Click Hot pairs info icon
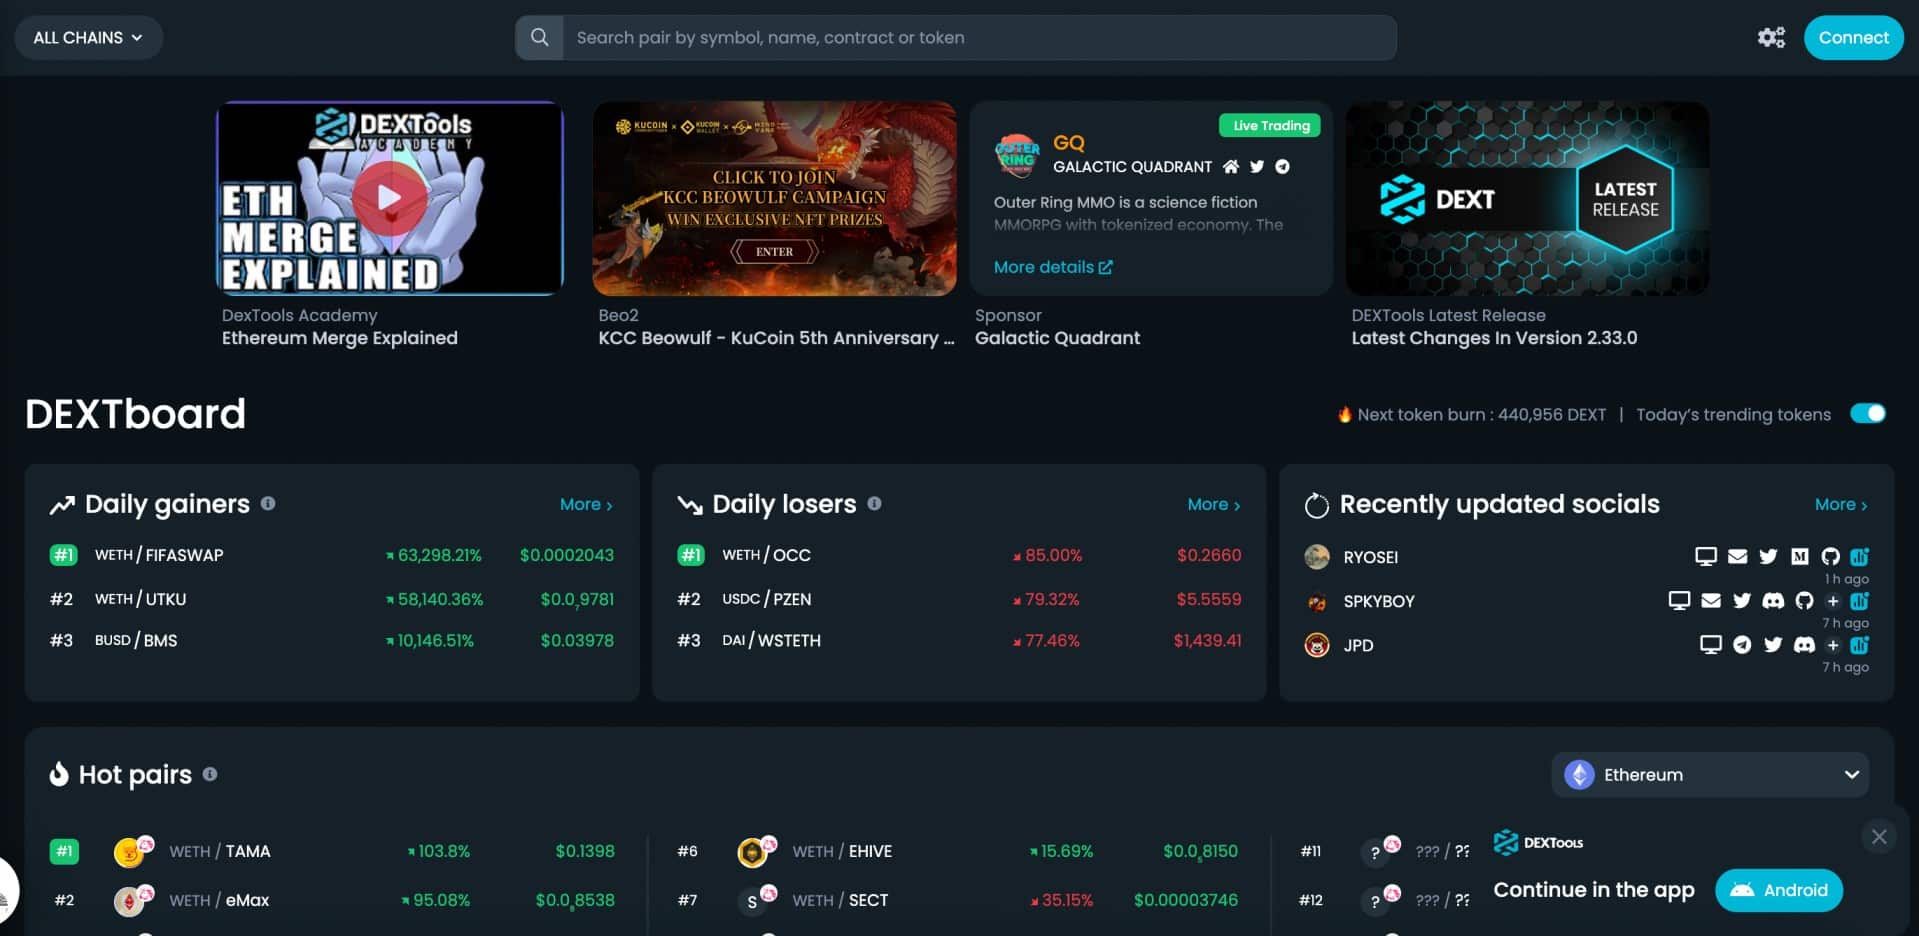Screen dimensions: 1919x936 coord(210,774)
